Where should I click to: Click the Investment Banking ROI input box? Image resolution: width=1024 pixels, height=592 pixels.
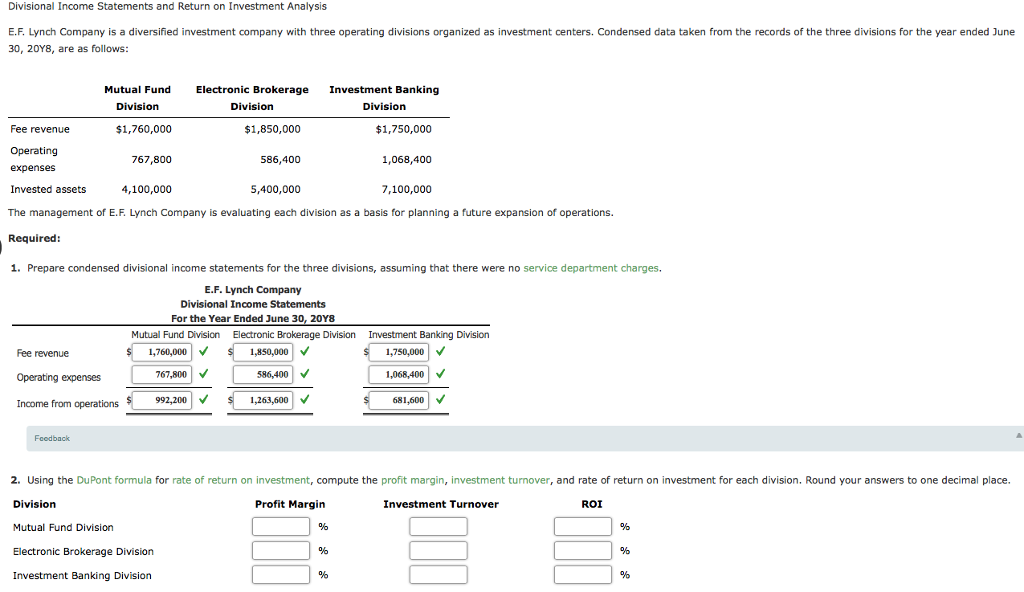click(x=583, y=574)
